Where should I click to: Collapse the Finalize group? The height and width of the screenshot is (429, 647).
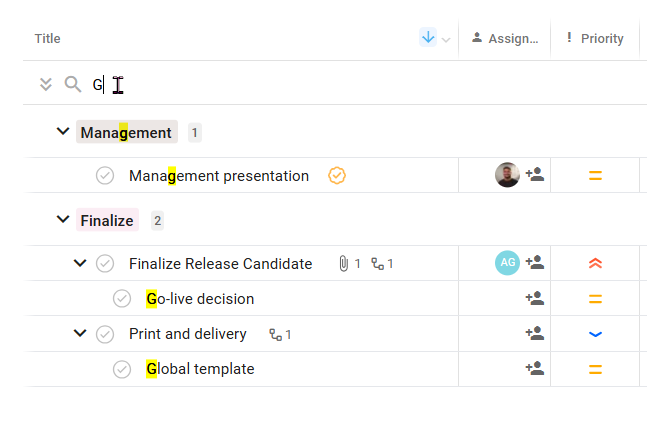click(63, 220)
